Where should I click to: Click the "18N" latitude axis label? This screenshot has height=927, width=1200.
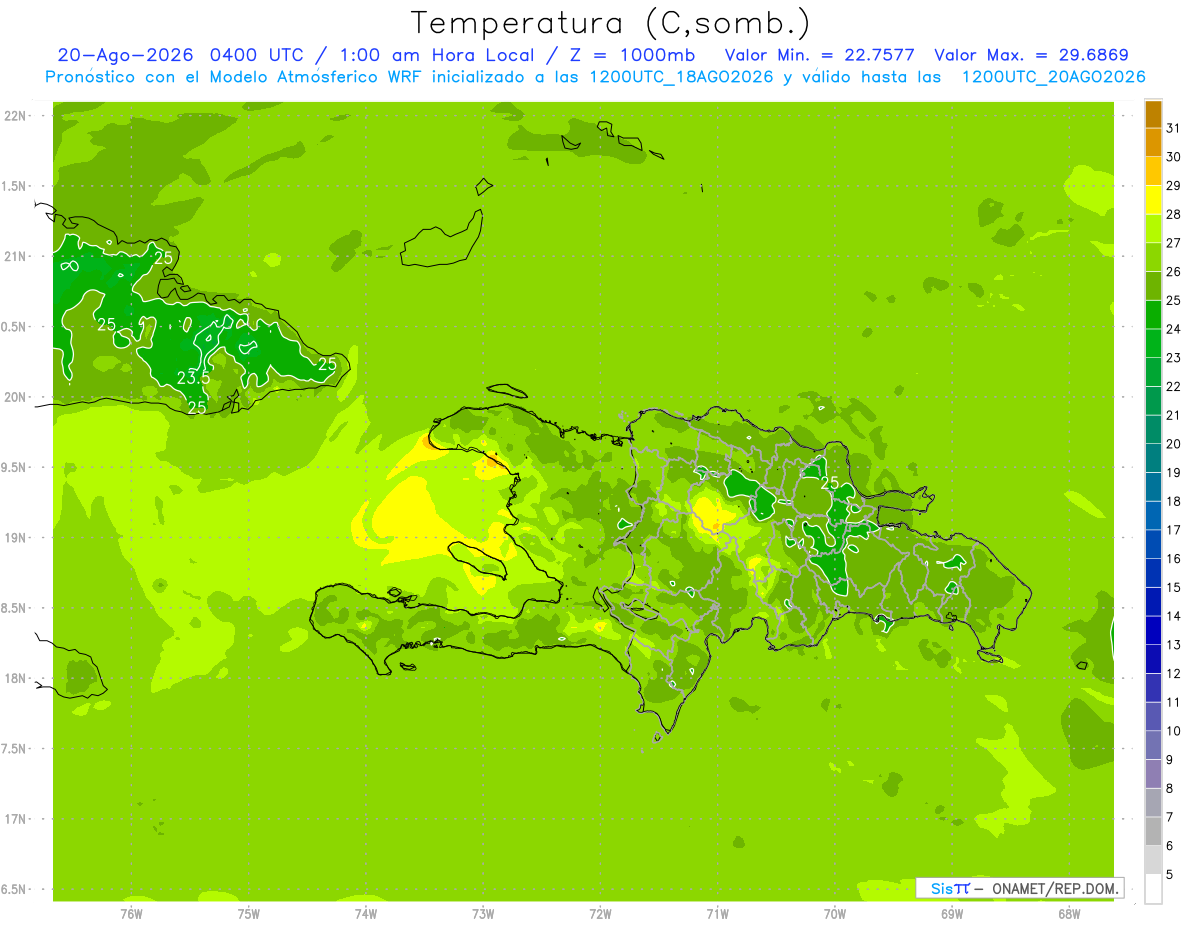(x=16, y=678)
